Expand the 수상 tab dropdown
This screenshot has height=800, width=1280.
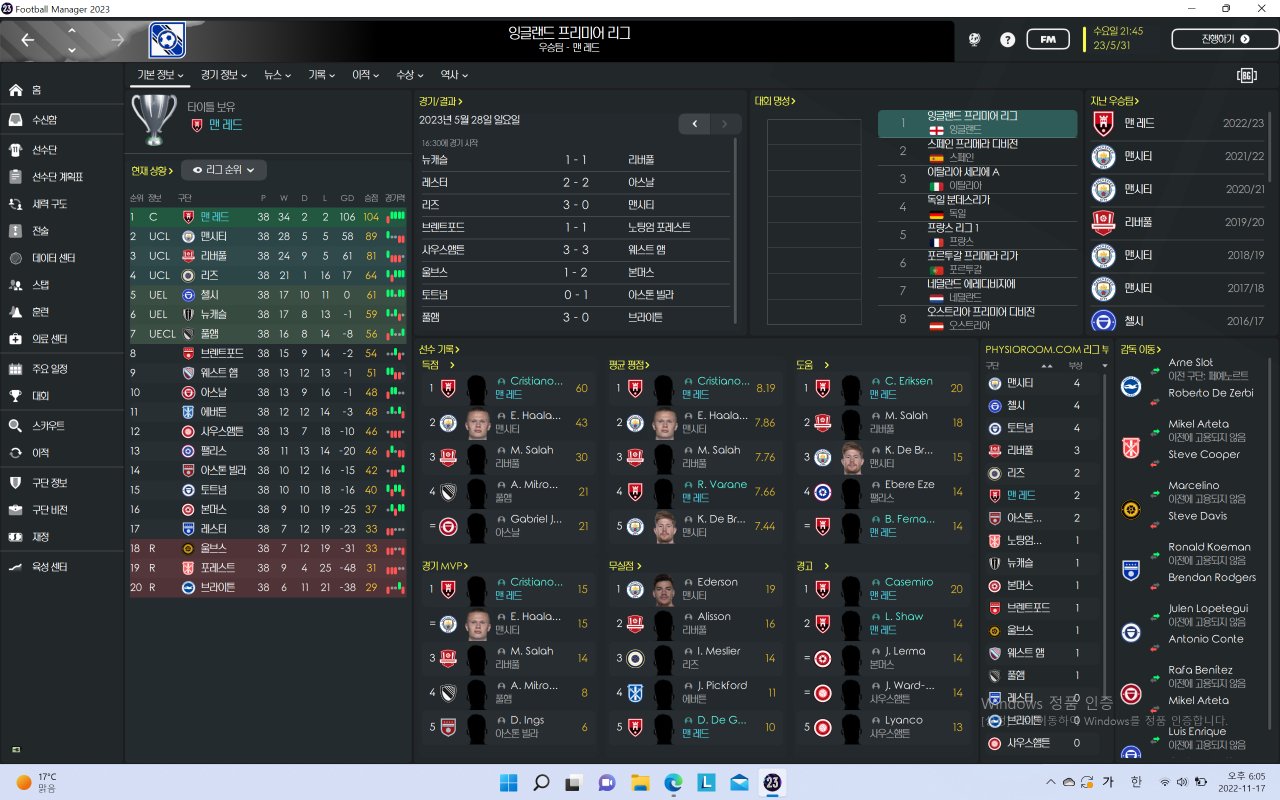410,75
